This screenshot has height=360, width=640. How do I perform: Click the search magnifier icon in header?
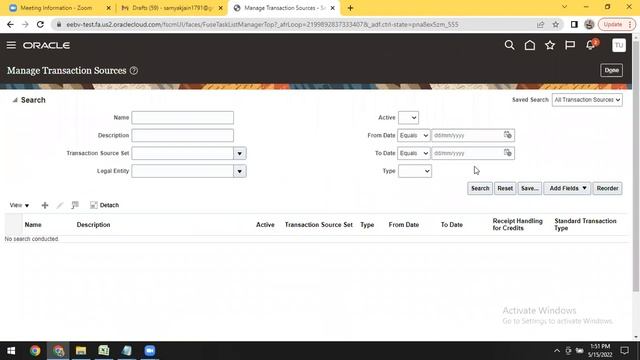tap(509, 45)
